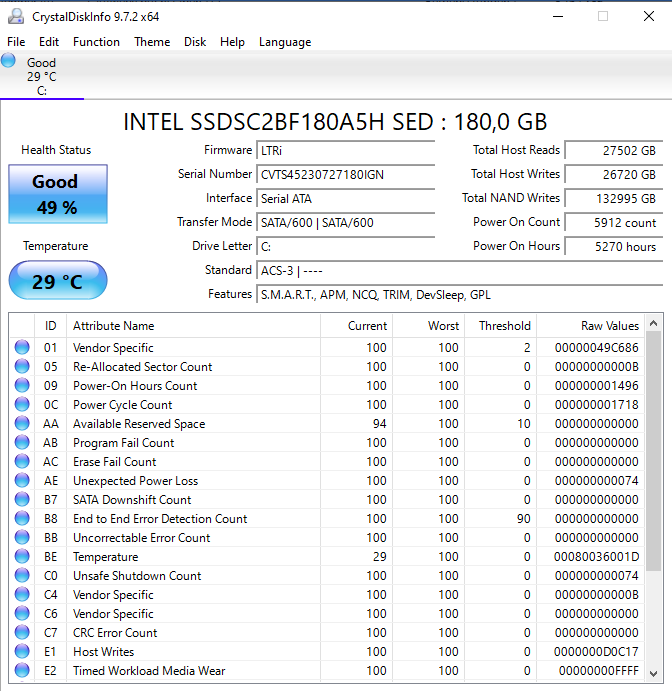This screenshot has width=672, height=691.
Task: Select the Host Writes attribute name
Action: 104,651
